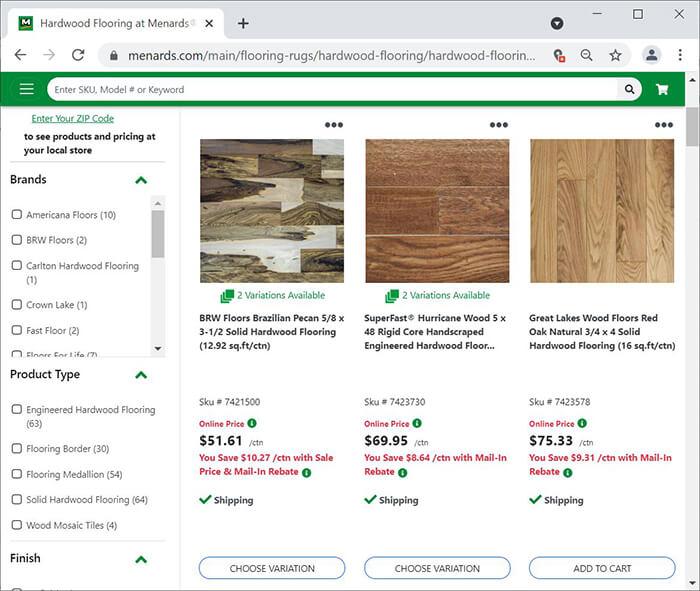Open a new browser tab
This screenshot has height=591, width=700.
click(x=243, y=23)
